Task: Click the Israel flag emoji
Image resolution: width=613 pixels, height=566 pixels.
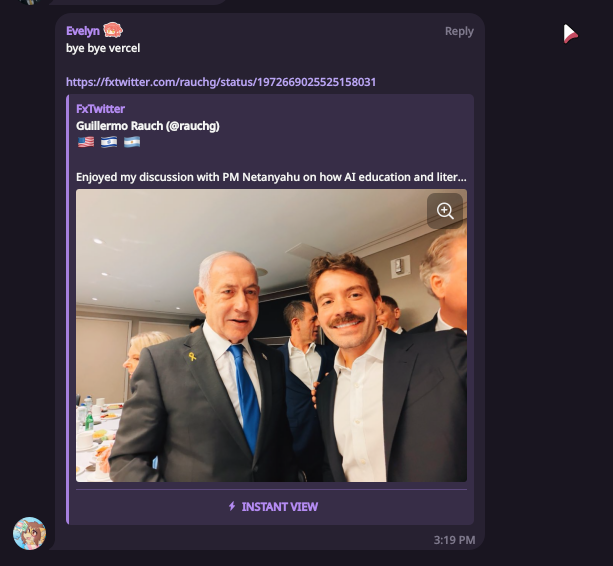Action: [x=109, y=143]
